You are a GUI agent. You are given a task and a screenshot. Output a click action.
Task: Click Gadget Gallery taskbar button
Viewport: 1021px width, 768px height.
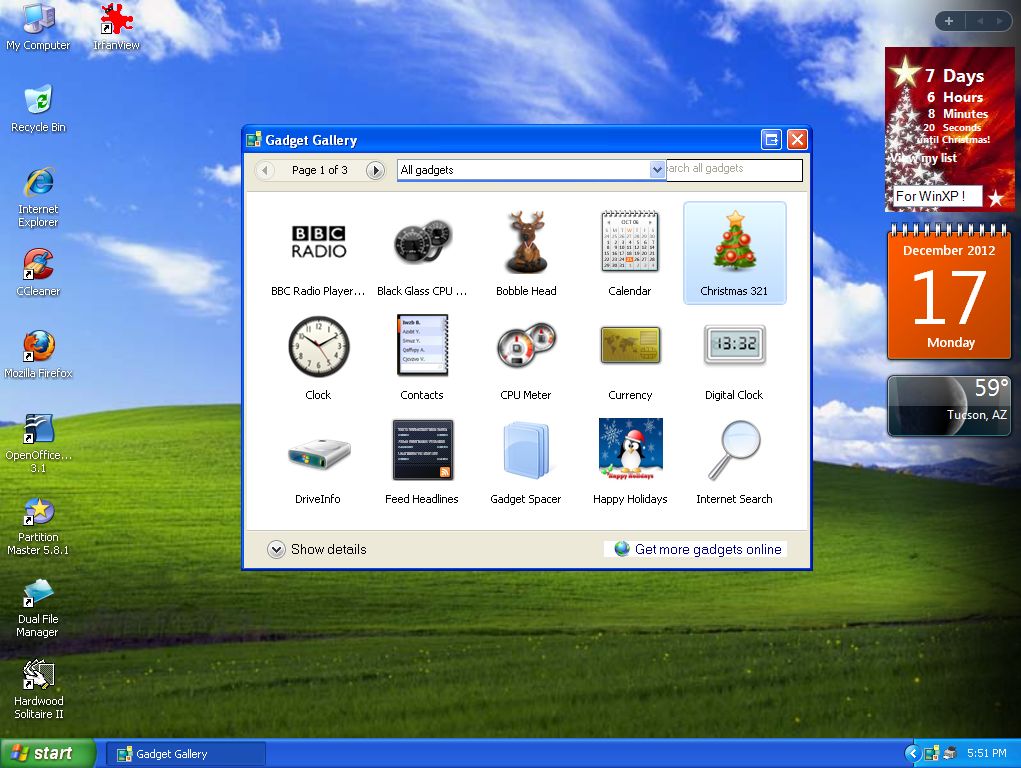186,754
